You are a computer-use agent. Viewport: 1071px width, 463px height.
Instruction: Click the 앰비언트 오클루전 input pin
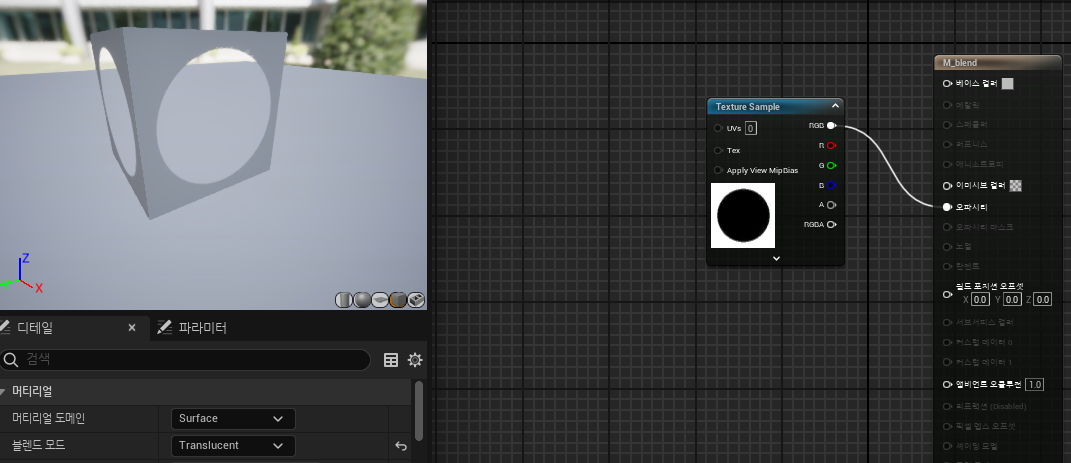(x=947, y=384)
